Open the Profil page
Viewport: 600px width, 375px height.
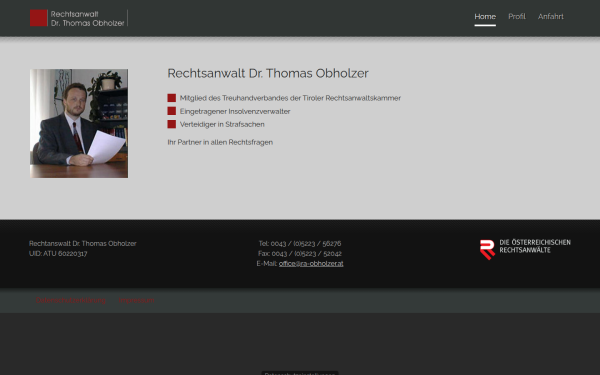coord(517,16)
